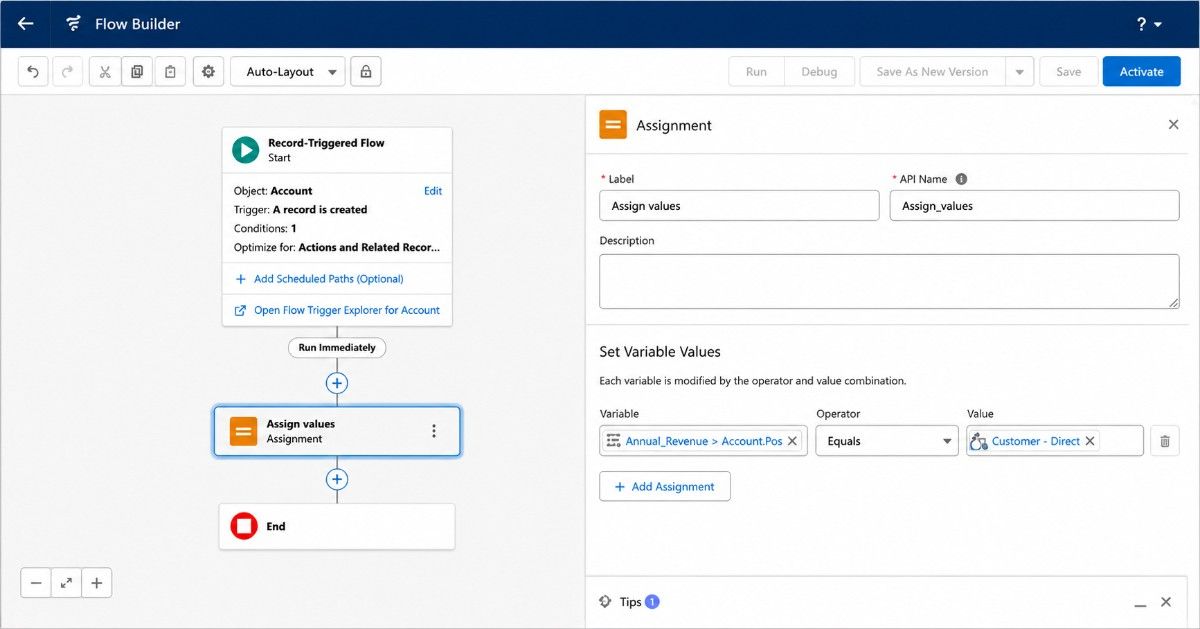Click the Conditions: 1 text
Image resolution: width=1200 pixels, height=629 pixels.
pyautogui.click(x=265, y=229)
